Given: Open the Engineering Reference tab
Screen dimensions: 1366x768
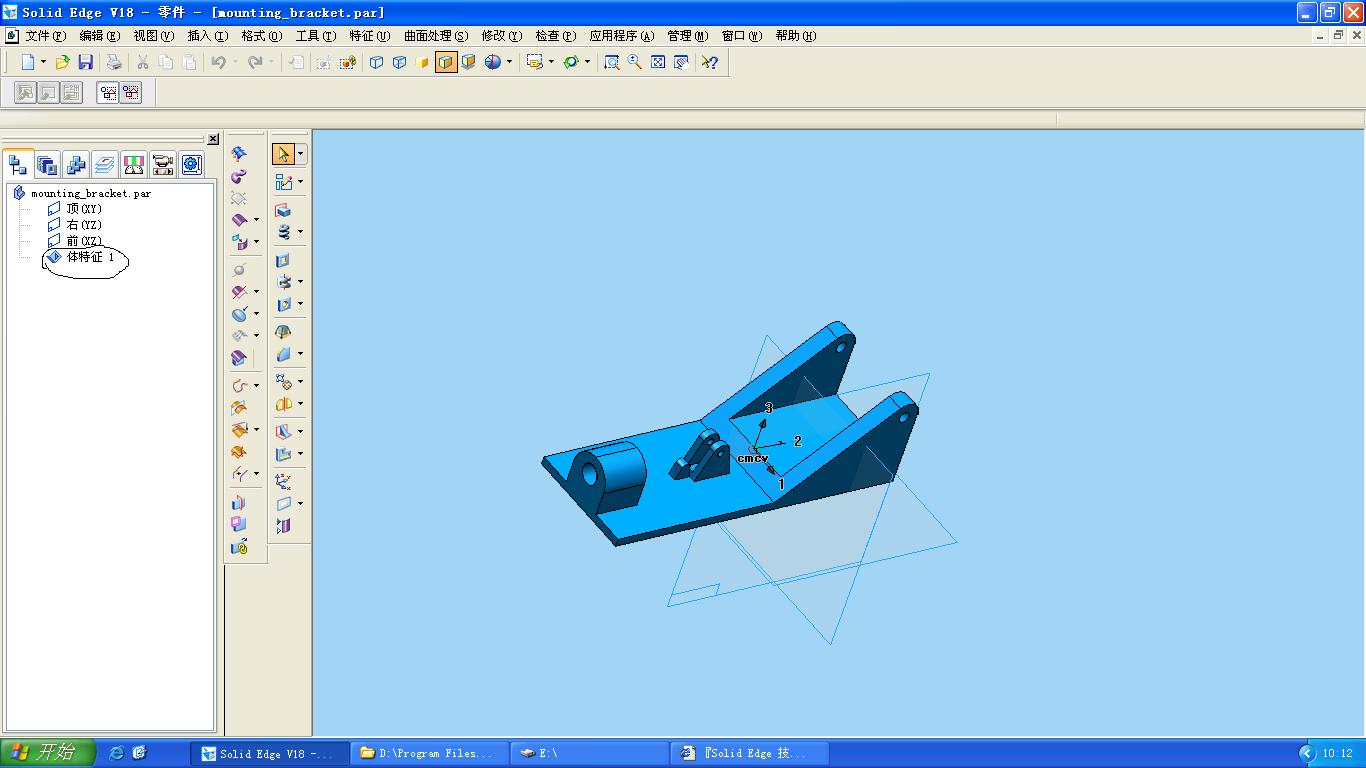Looking at the screenshot, I should coord(191,164).
